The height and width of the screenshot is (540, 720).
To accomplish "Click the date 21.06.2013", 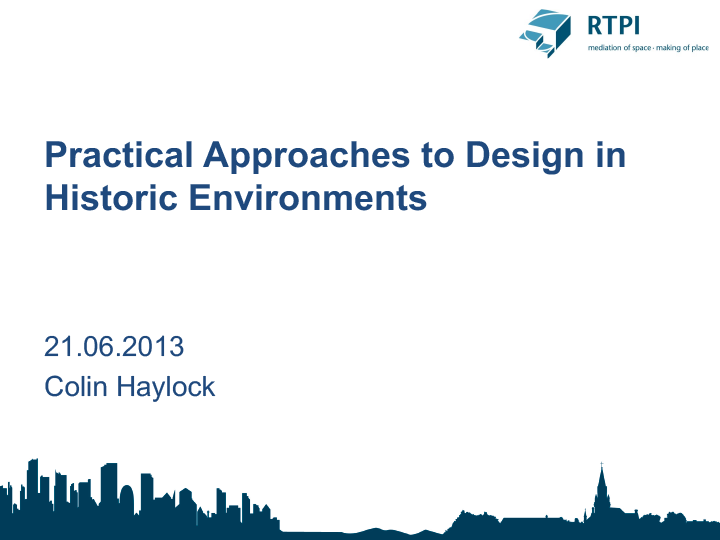I will 114,347.
